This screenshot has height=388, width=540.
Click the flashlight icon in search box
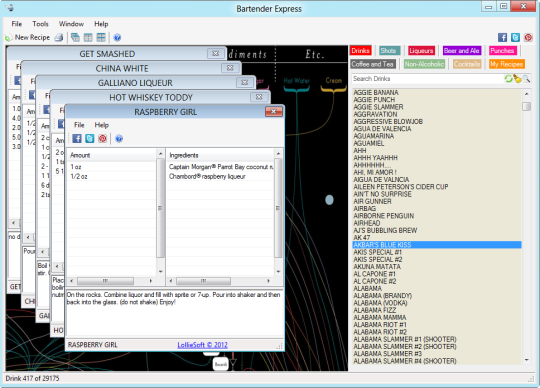(517, 79)
